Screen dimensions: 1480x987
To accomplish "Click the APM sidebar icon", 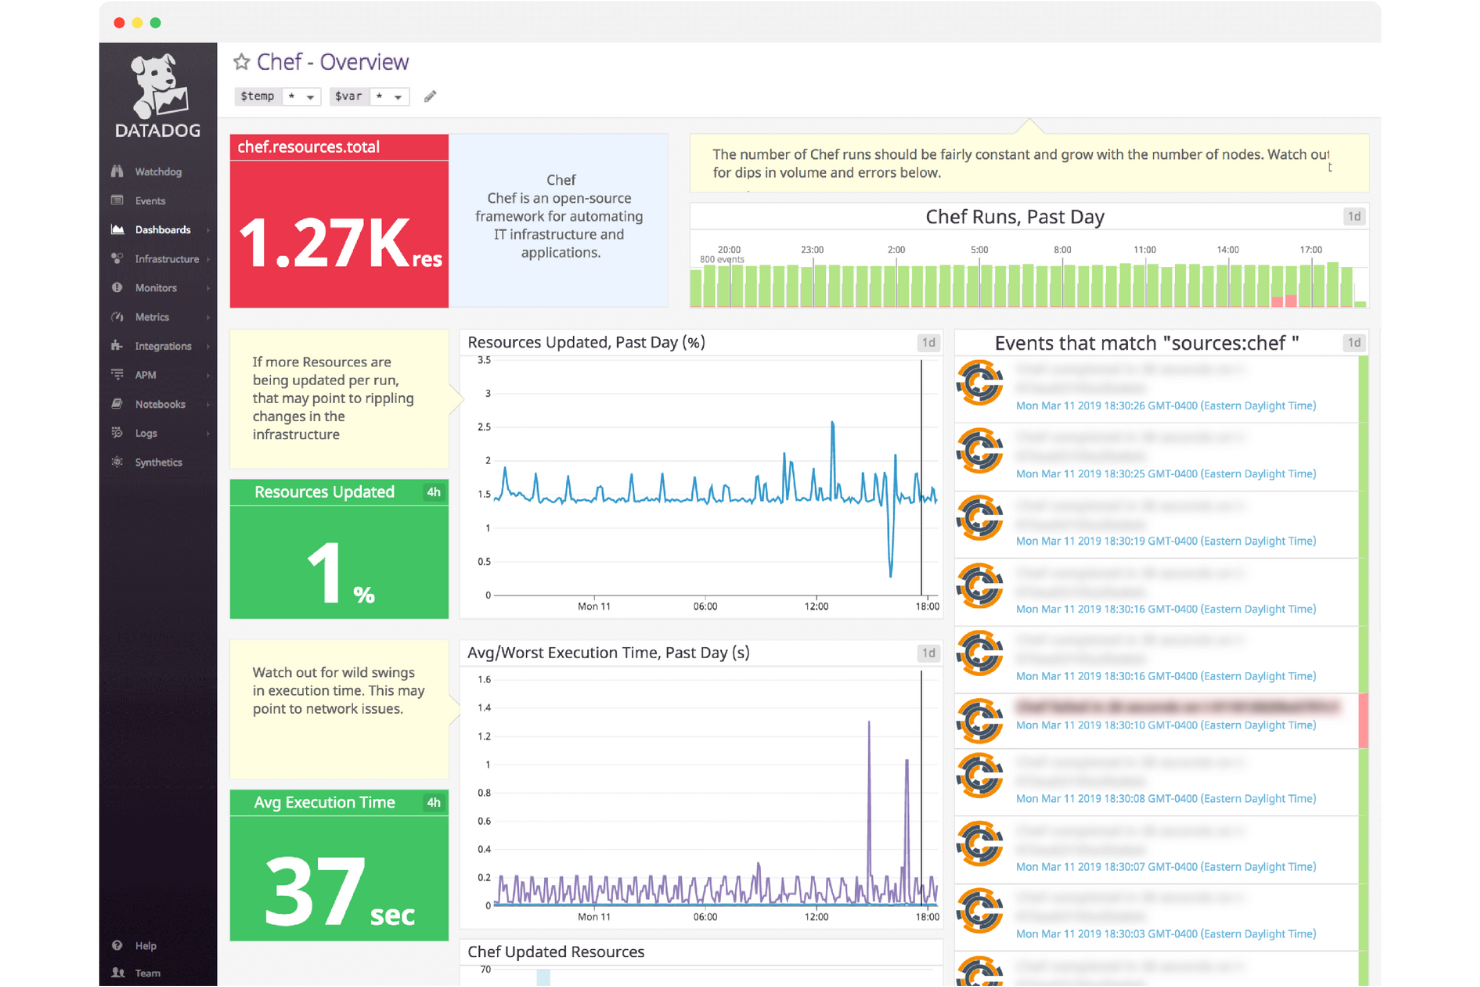I will (117, 375).
